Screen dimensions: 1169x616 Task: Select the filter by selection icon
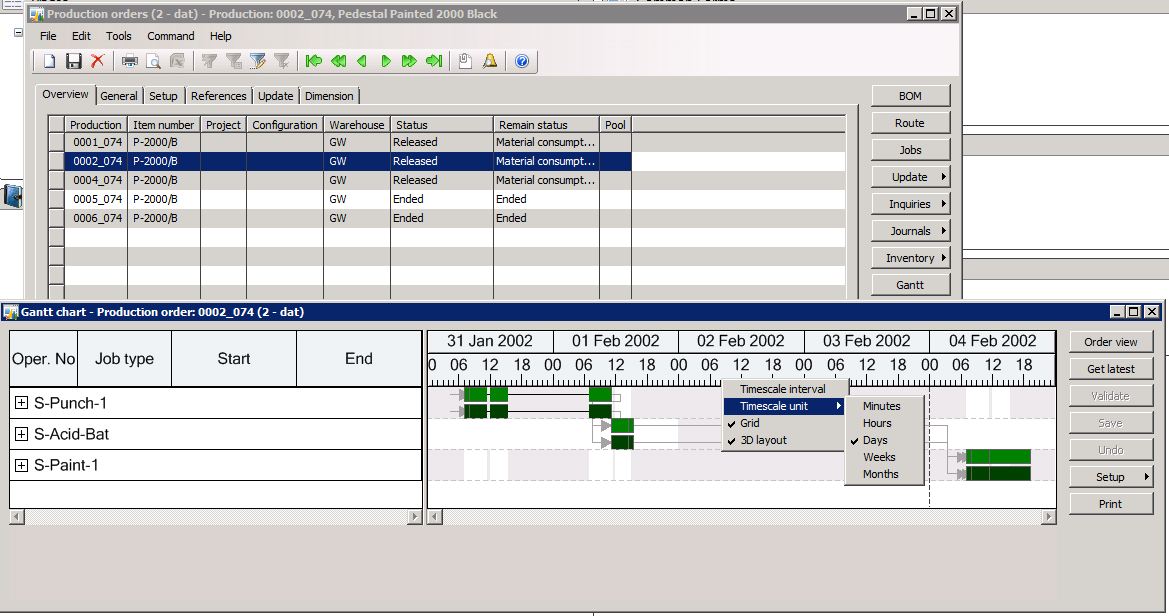click(210, 62)
